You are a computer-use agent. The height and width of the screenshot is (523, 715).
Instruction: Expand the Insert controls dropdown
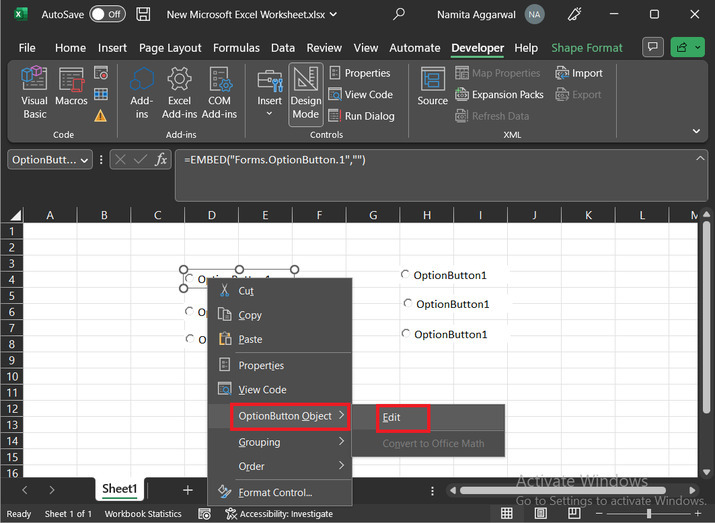point(269,114)
